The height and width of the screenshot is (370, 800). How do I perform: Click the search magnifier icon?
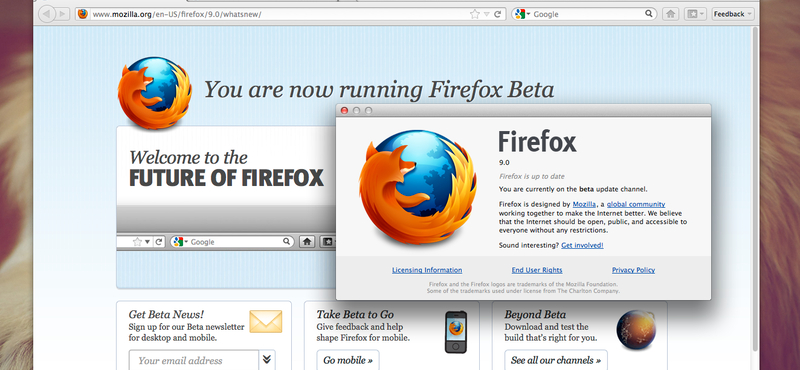649,14
